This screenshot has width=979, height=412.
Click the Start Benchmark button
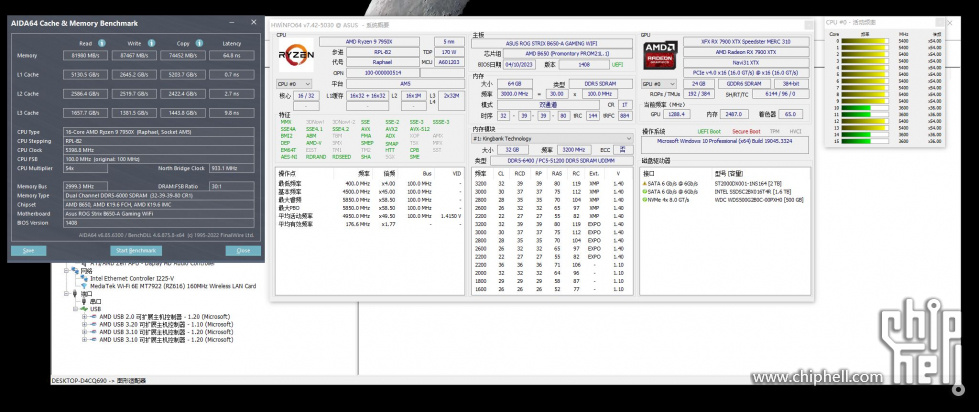(x=136, y=250)
